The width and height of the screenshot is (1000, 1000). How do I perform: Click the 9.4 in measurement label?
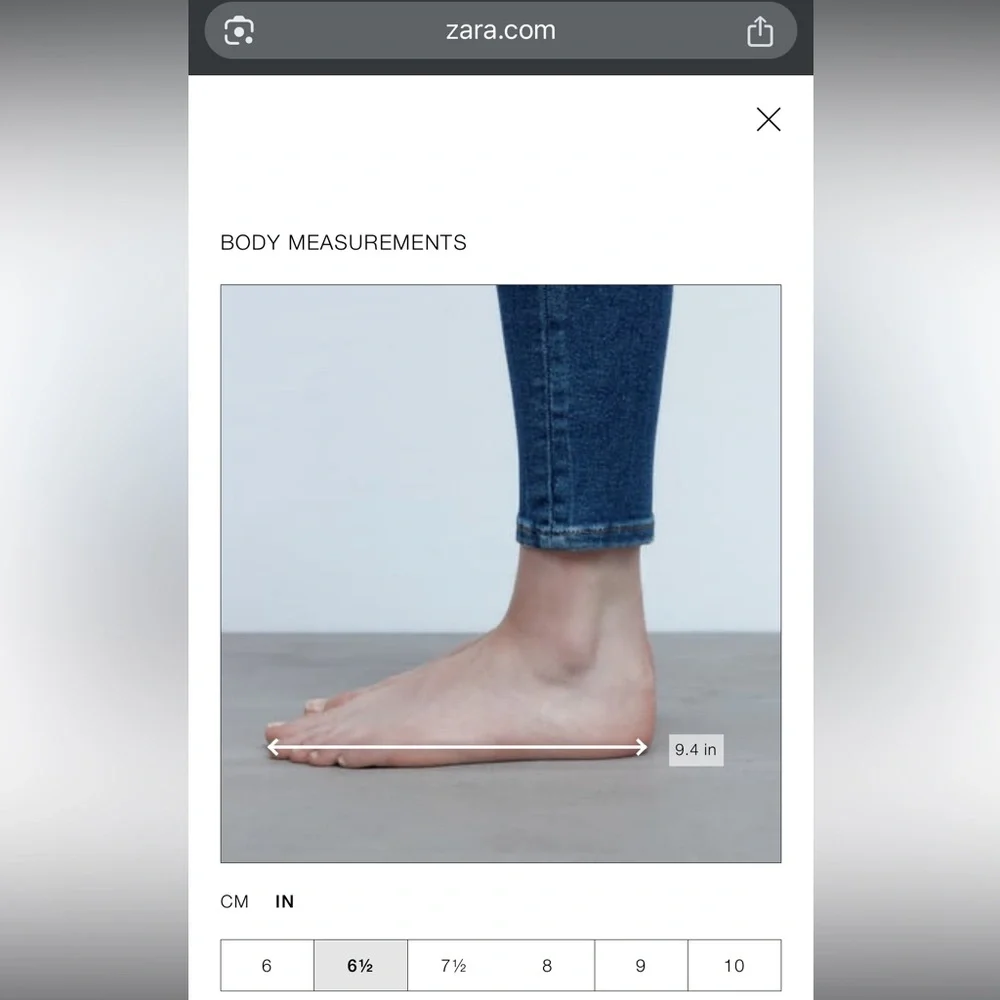(x=696, y=749)
